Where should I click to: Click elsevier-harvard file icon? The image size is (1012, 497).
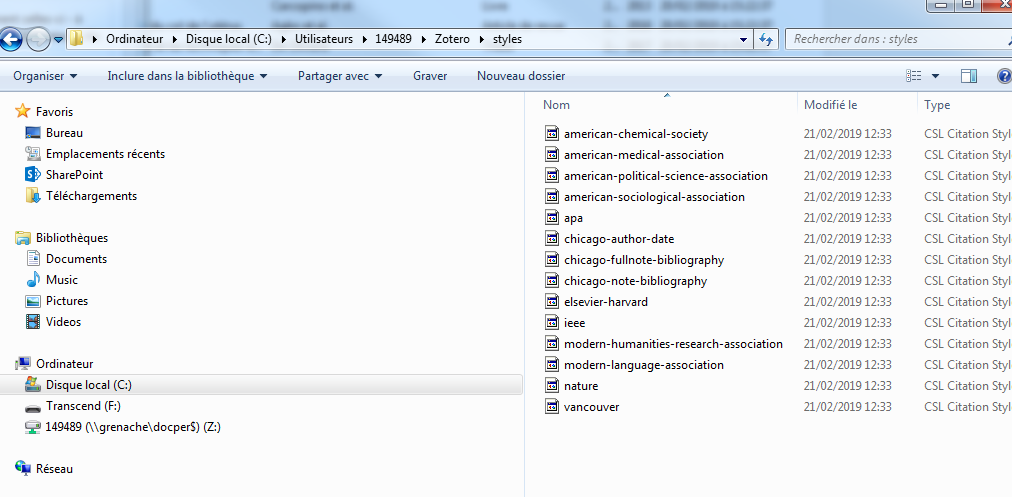(552, 301)
